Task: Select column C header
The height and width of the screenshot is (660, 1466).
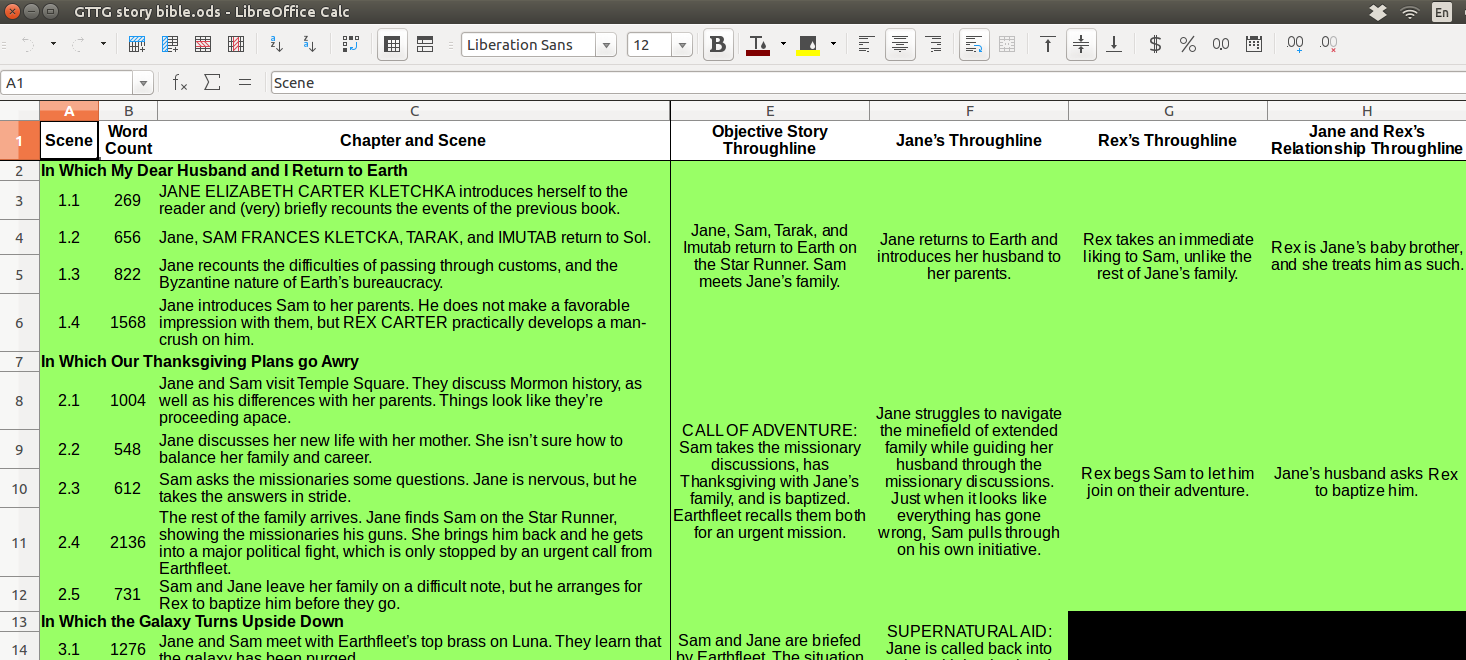Action: [x=414, y=111]
